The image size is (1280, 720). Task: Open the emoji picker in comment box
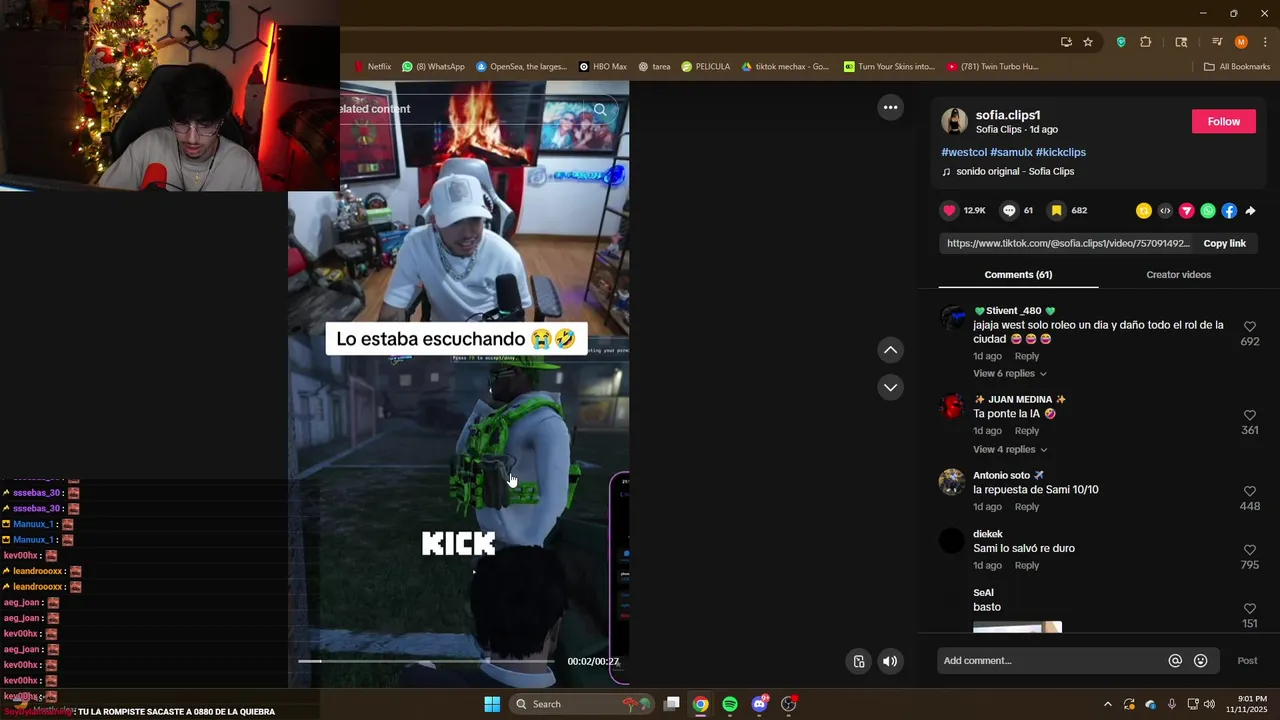1201,660
